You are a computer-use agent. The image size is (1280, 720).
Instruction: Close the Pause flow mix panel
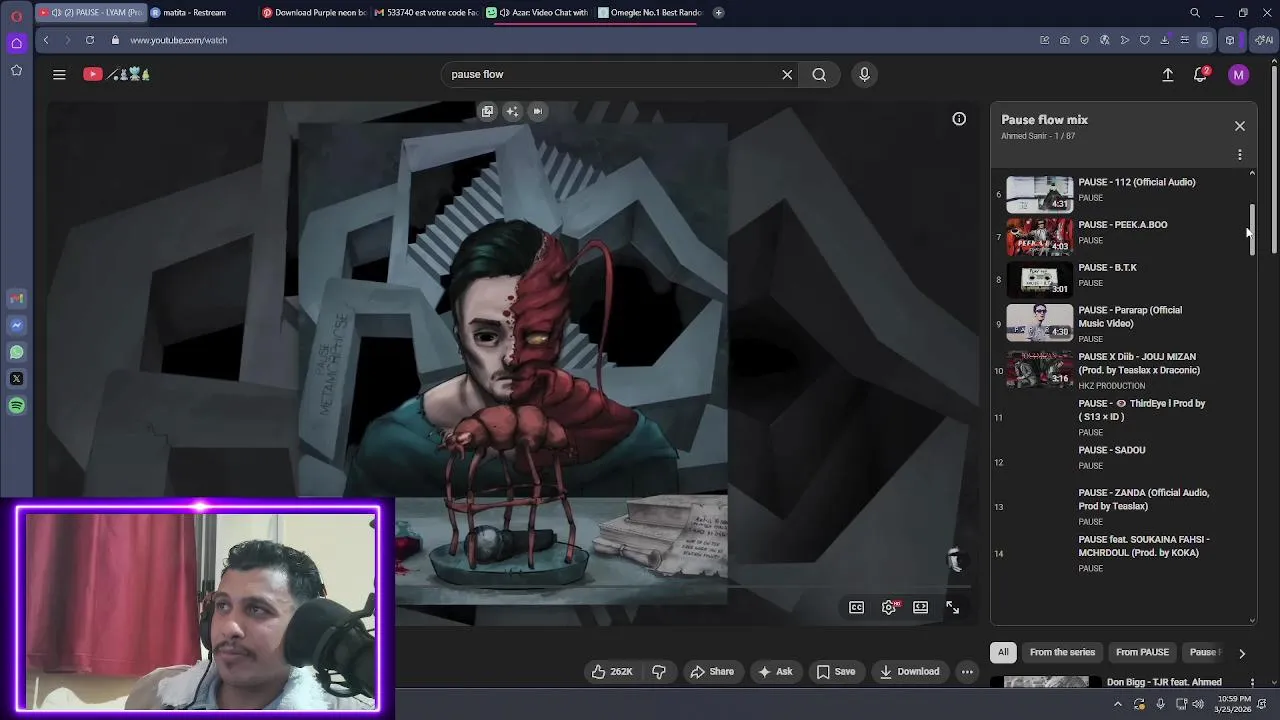point(1240,126)
